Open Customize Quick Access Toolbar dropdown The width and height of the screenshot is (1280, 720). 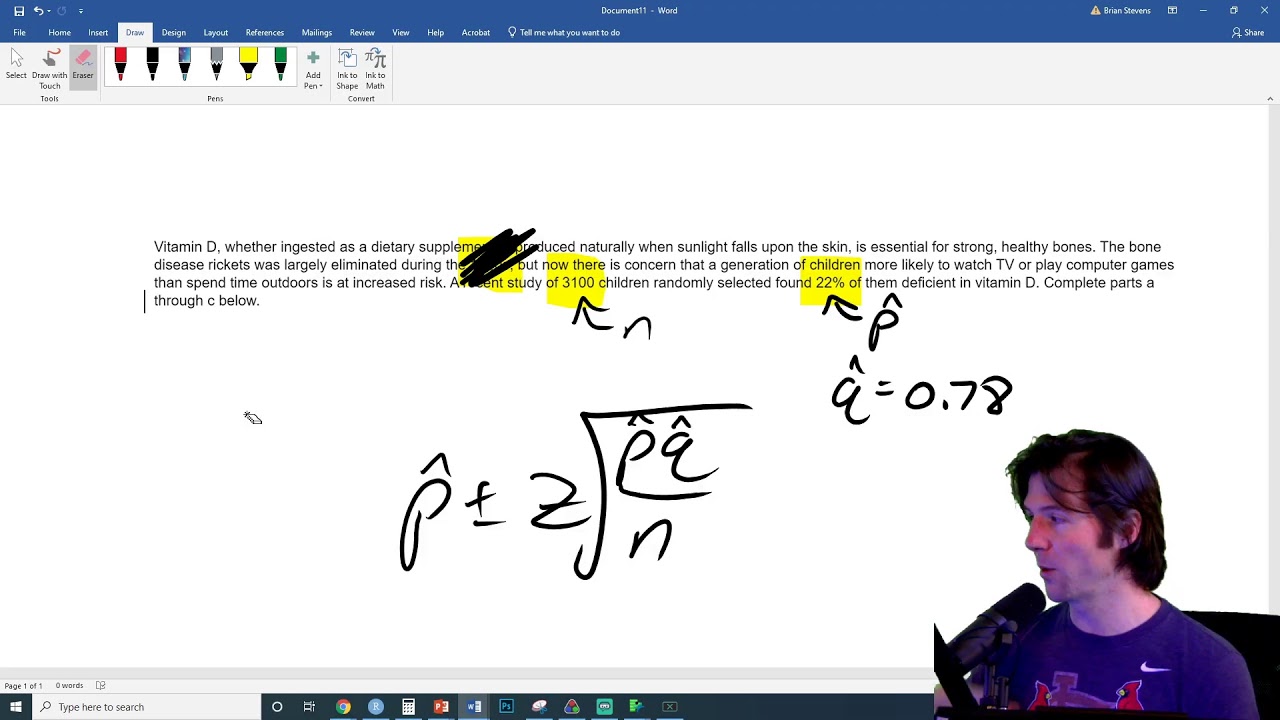click(81, 11)
